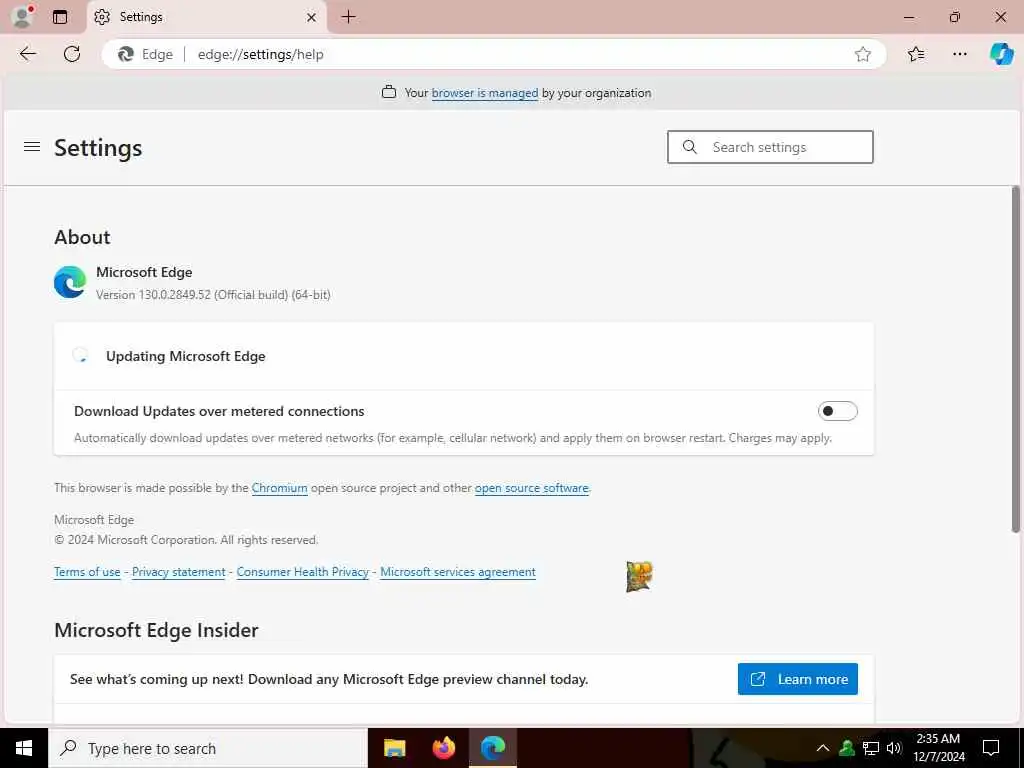
Task: Click the colorful pixel image near links
Action: [639, 577]
